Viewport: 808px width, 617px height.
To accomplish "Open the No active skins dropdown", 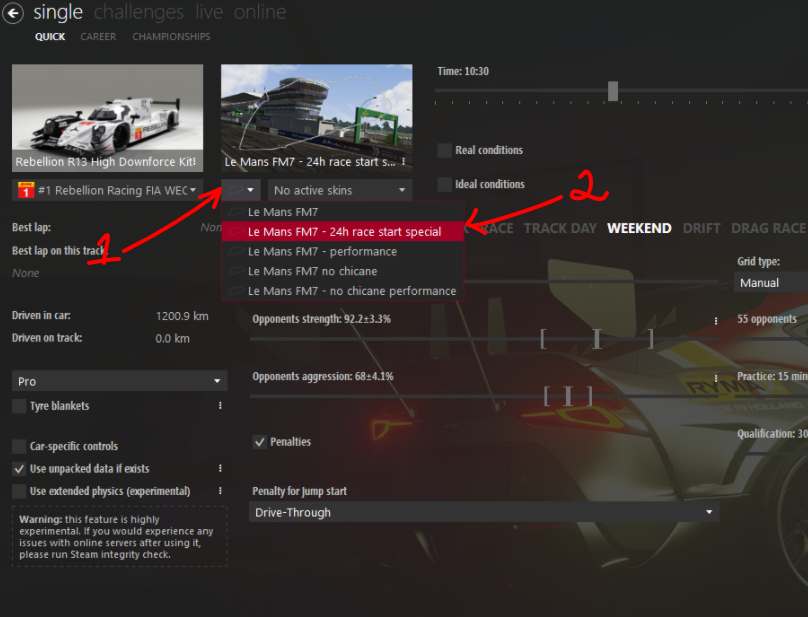I will (x=340, y=190).
